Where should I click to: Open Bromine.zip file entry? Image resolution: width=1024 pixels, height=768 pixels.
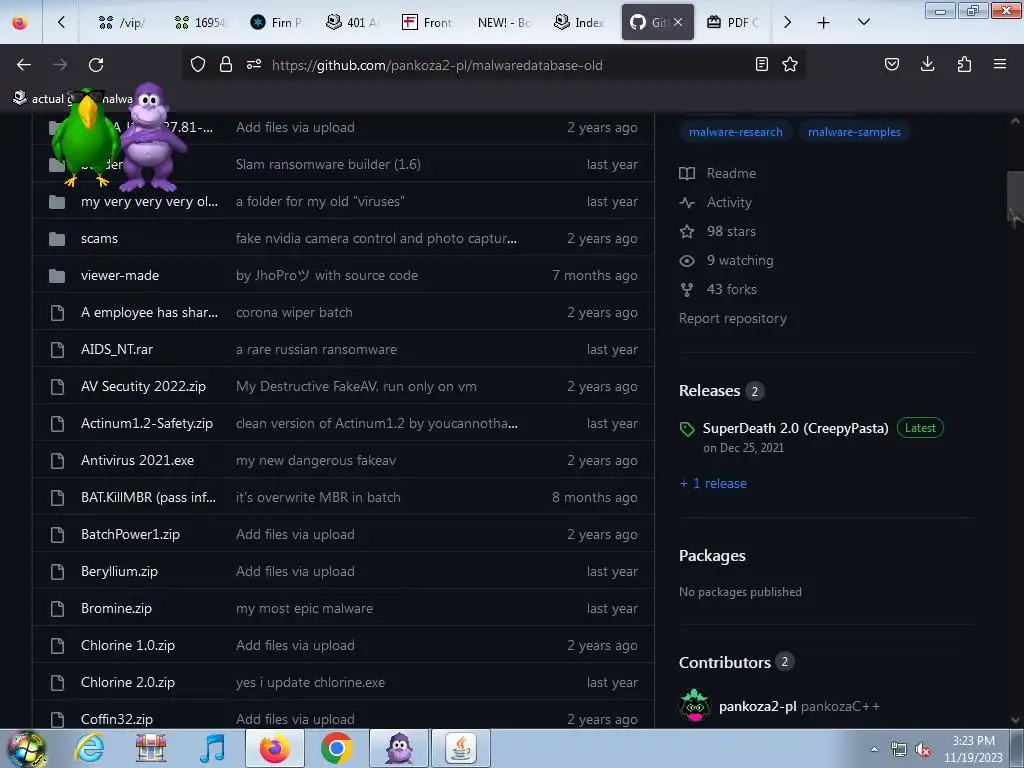(116, 608)
